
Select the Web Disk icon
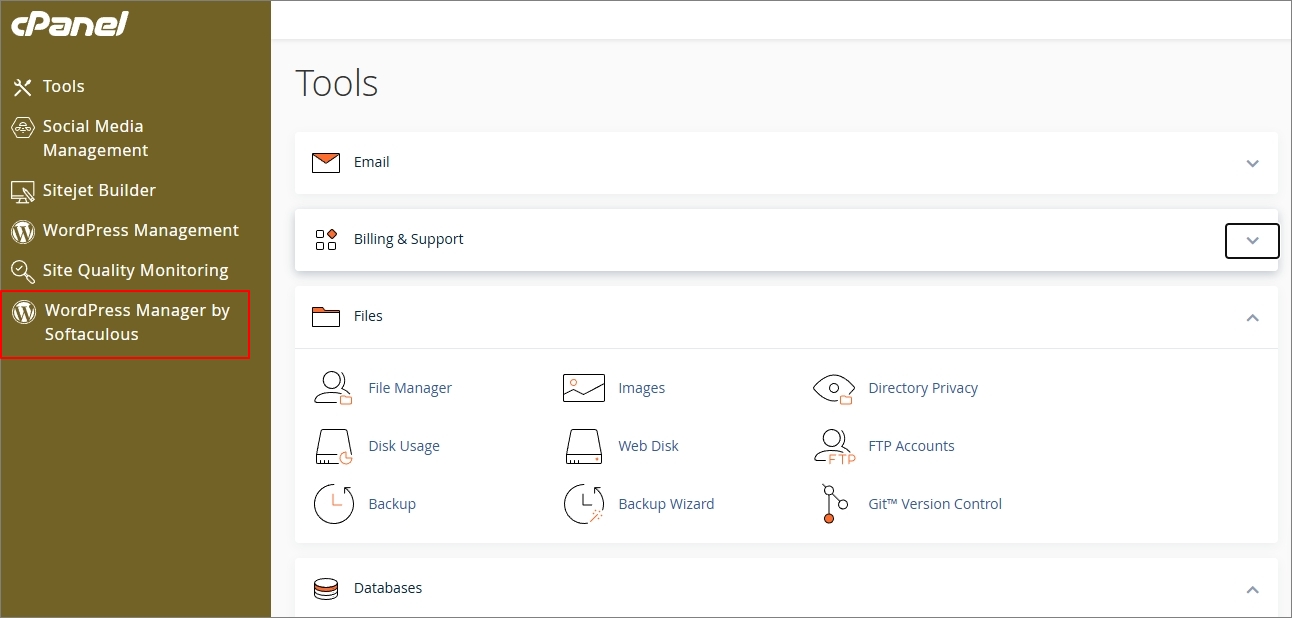(x=583, y=446)
